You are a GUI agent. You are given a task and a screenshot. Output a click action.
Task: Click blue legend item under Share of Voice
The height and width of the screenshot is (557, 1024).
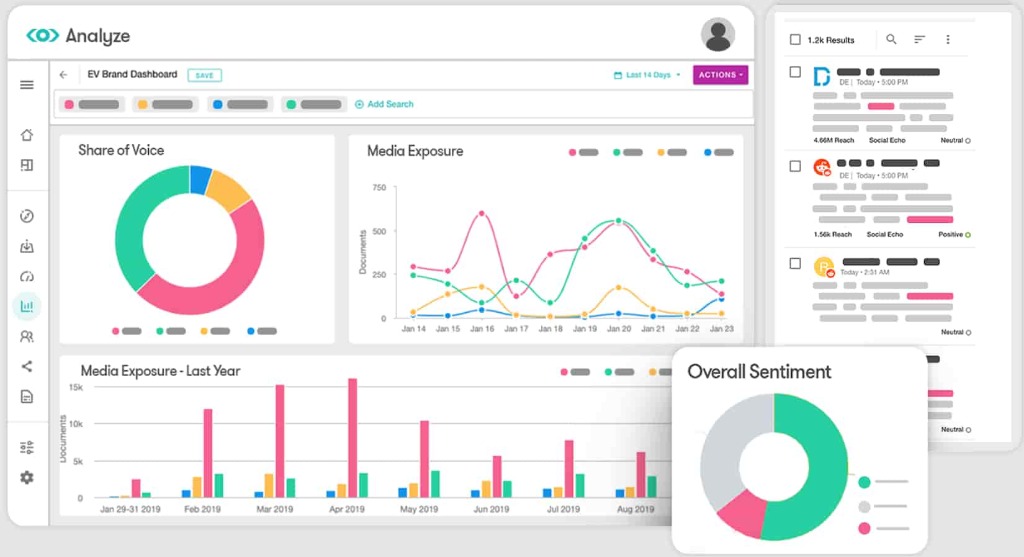pos(262,331)
